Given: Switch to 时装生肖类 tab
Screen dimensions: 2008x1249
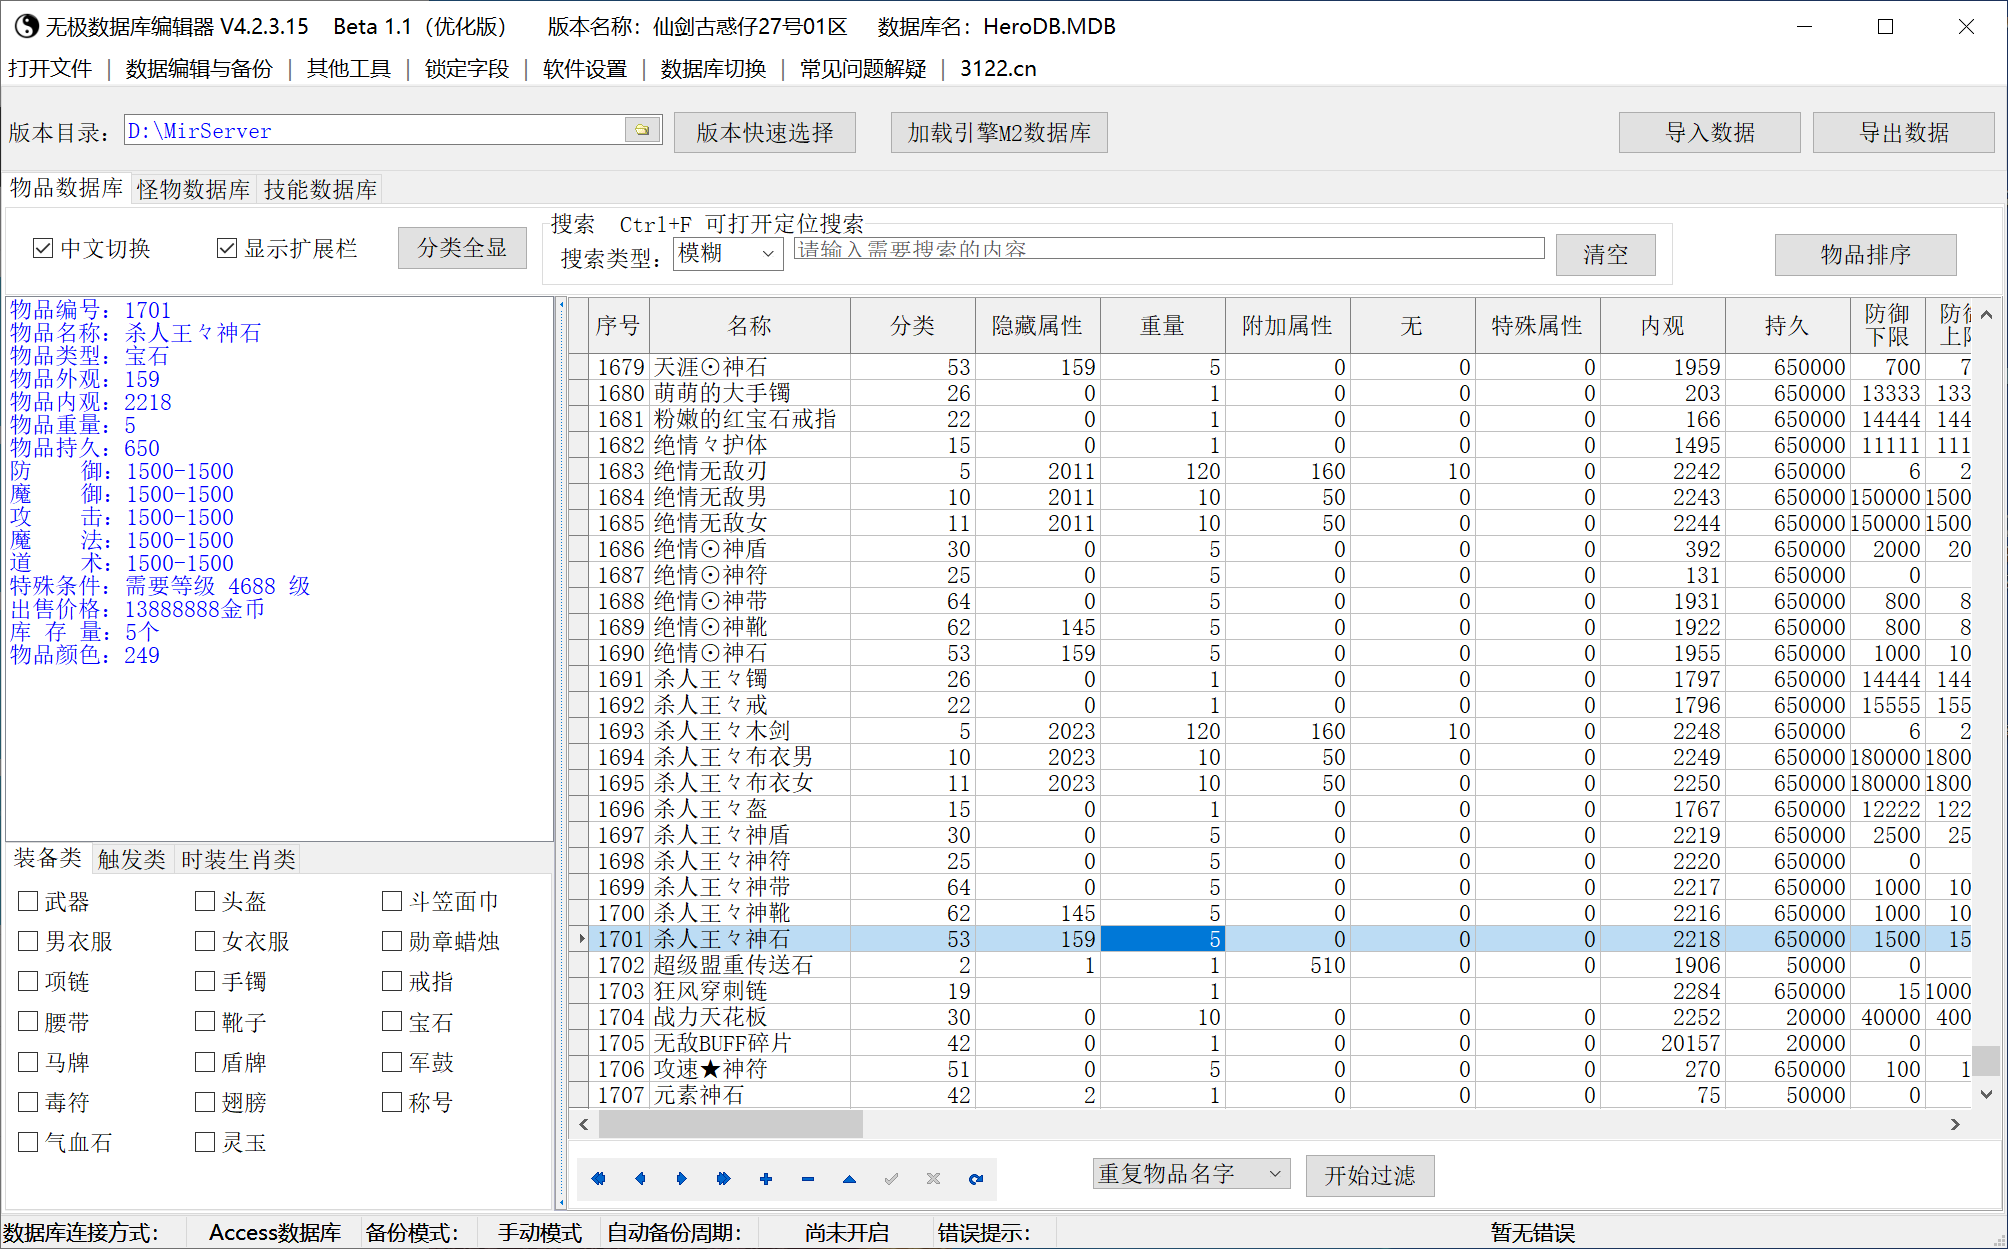Looking at the screenshot, I should click(x=239, y=859).
